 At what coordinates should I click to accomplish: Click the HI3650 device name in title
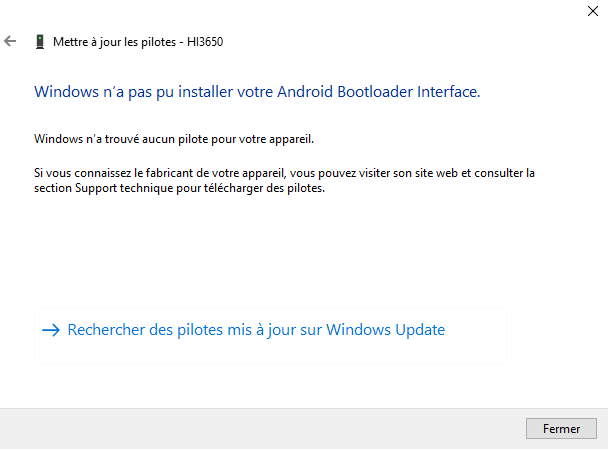(x=205, y=41)
